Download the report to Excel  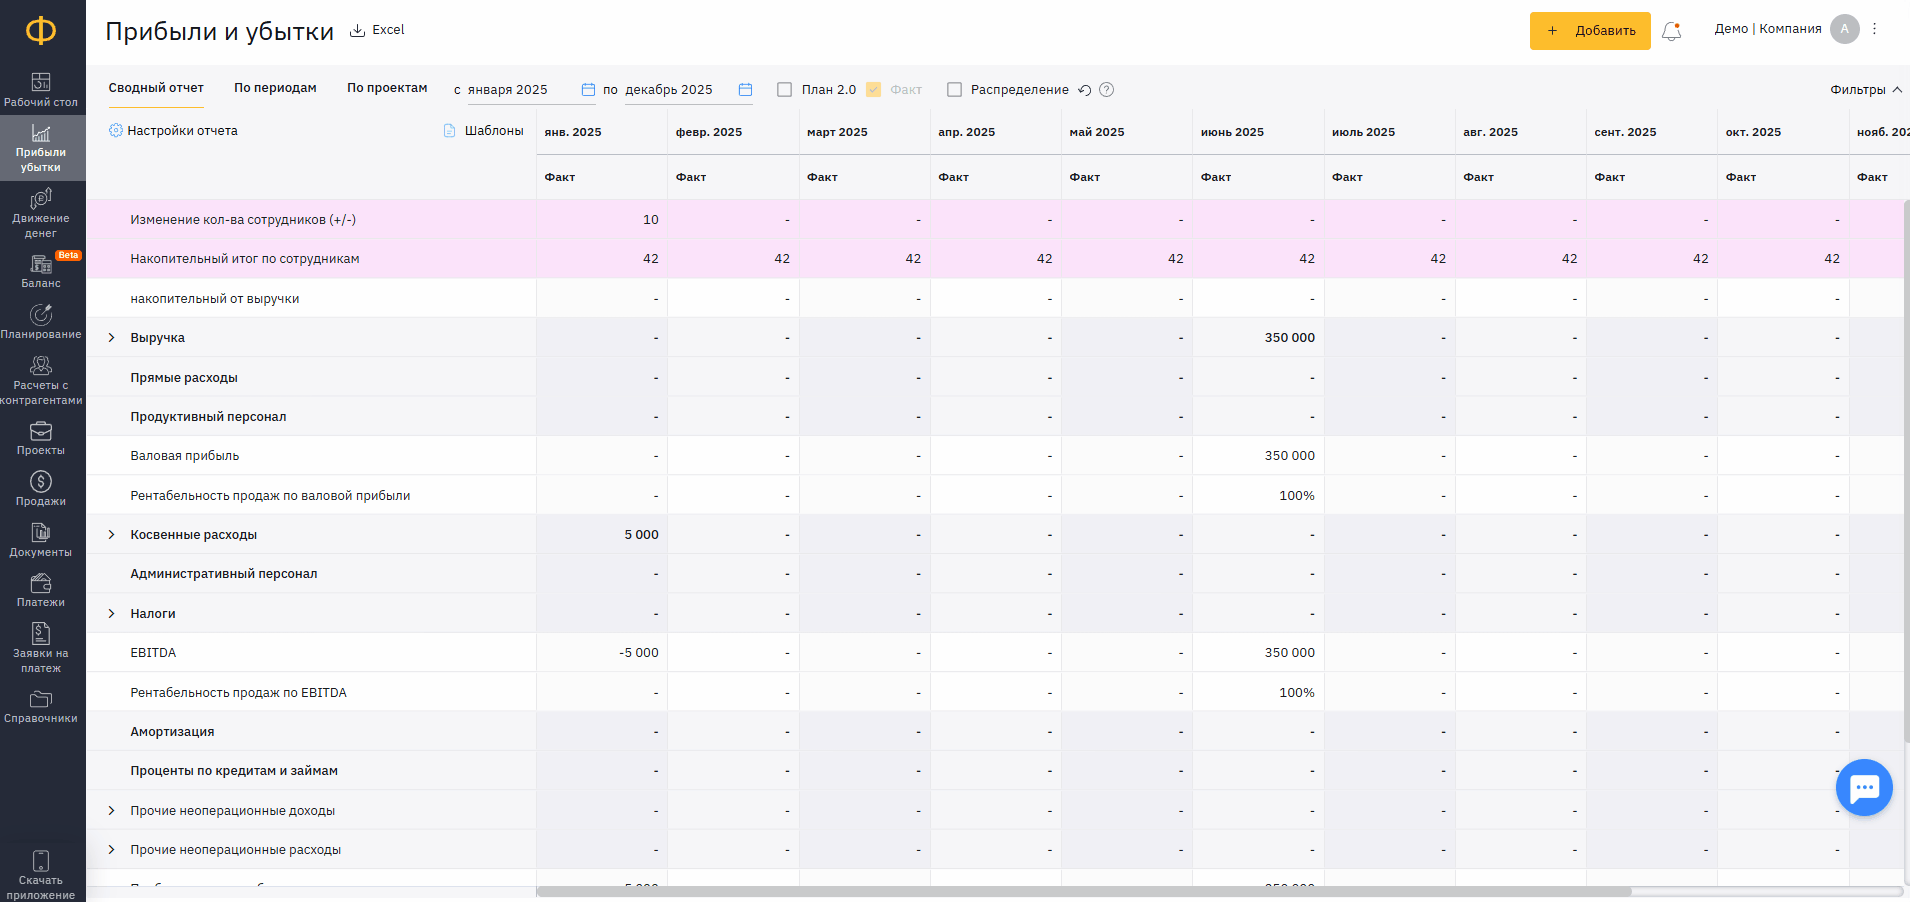pyautogui.click(x=377, y=30)
